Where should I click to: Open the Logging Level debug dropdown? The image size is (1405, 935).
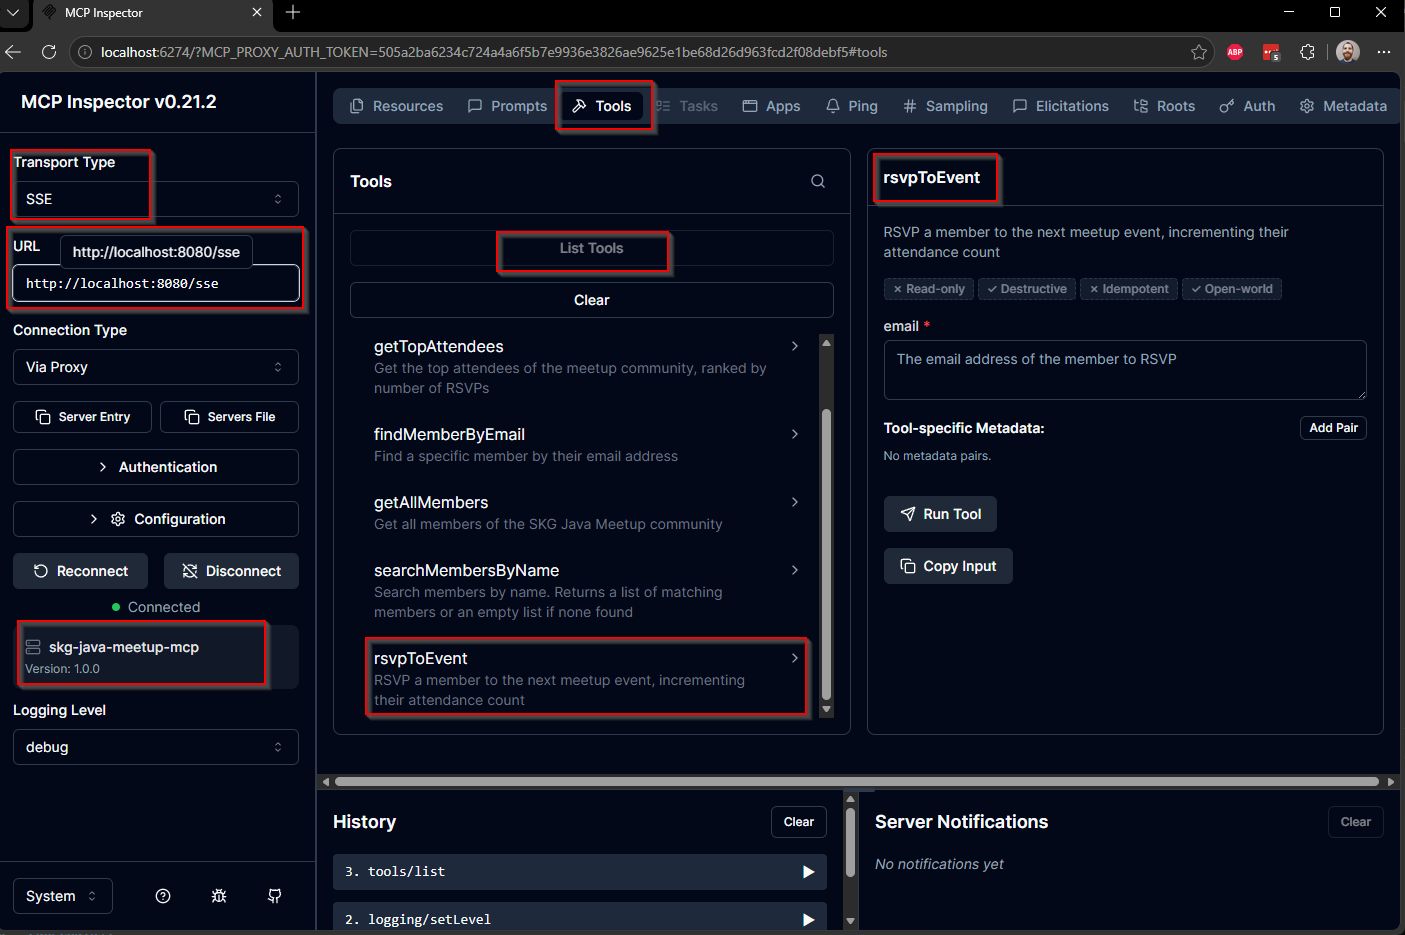tap(156, 747)
